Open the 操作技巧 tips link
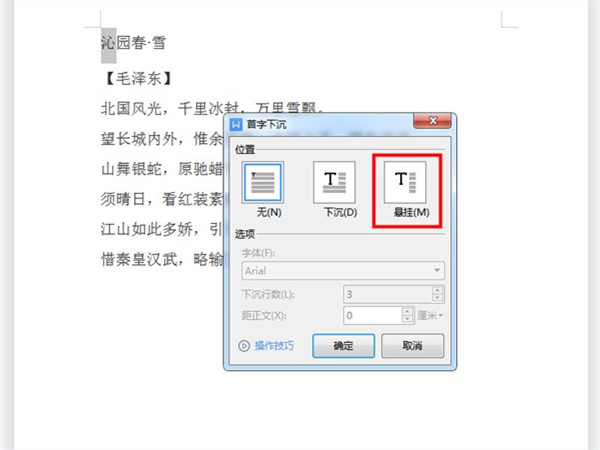Image resolution: width=600 pixels, height=450 pixels. click(274, 346)
